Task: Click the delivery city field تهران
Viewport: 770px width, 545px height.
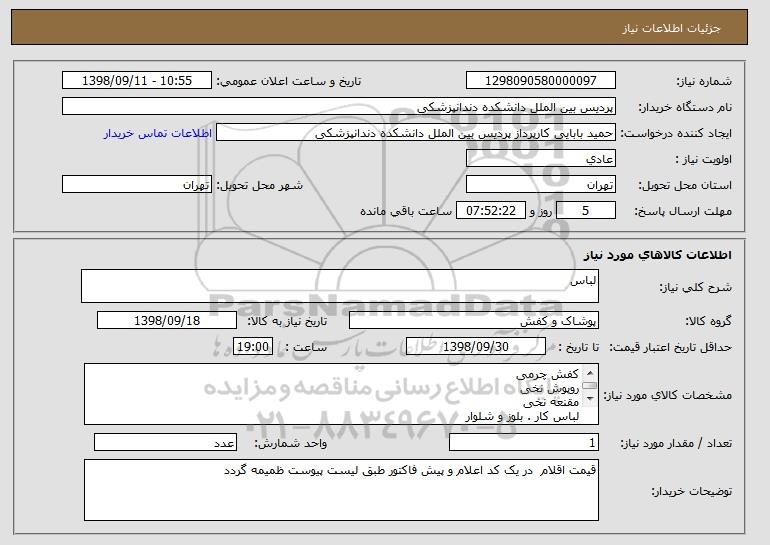Action: (x=137, y=185)
